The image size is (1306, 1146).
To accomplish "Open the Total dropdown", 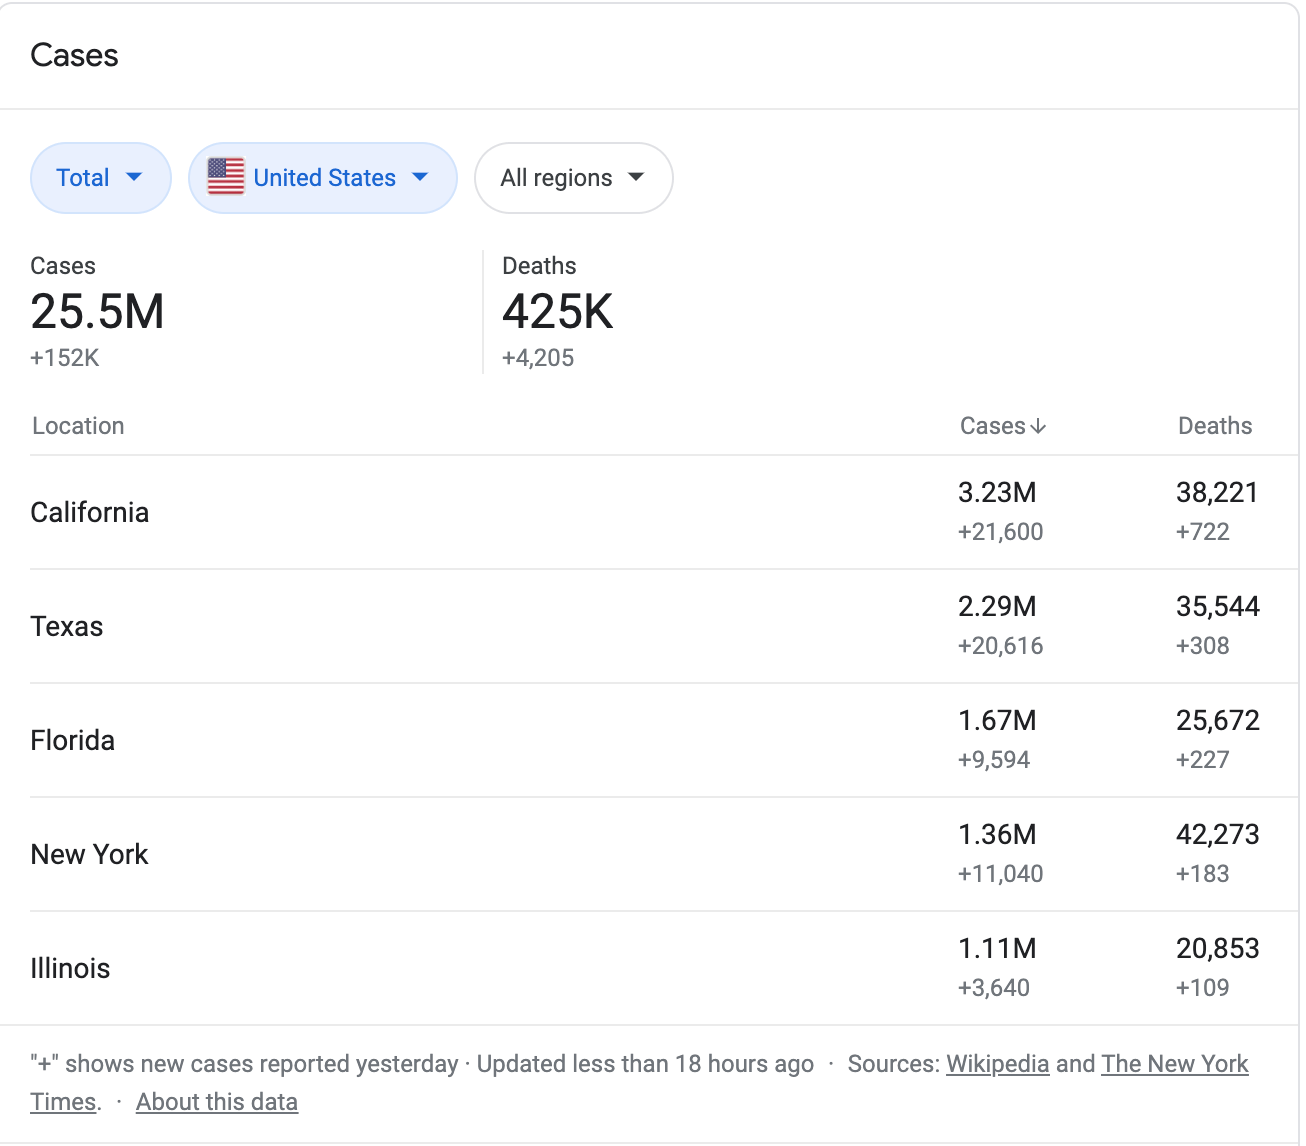I will 100,178.
